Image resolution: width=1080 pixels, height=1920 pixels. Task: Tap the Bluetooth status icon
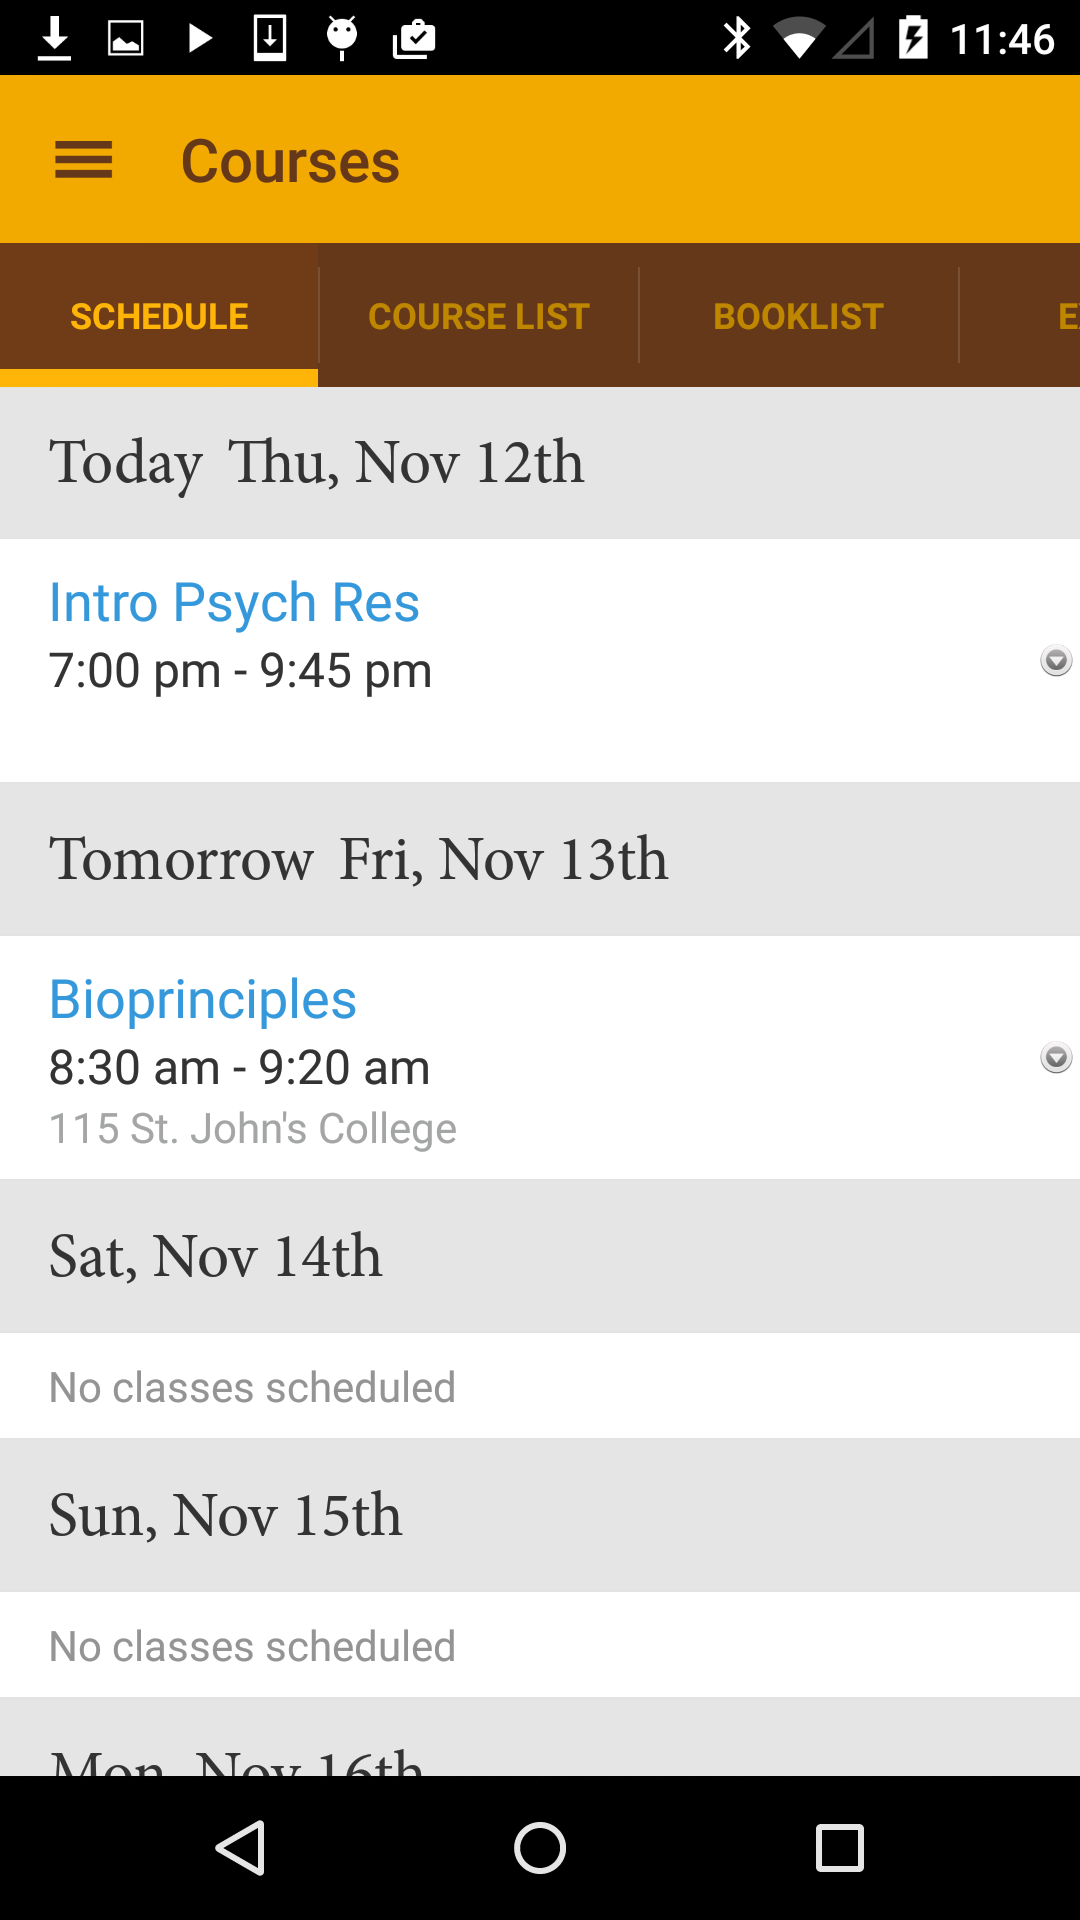(x=737, y=38)
